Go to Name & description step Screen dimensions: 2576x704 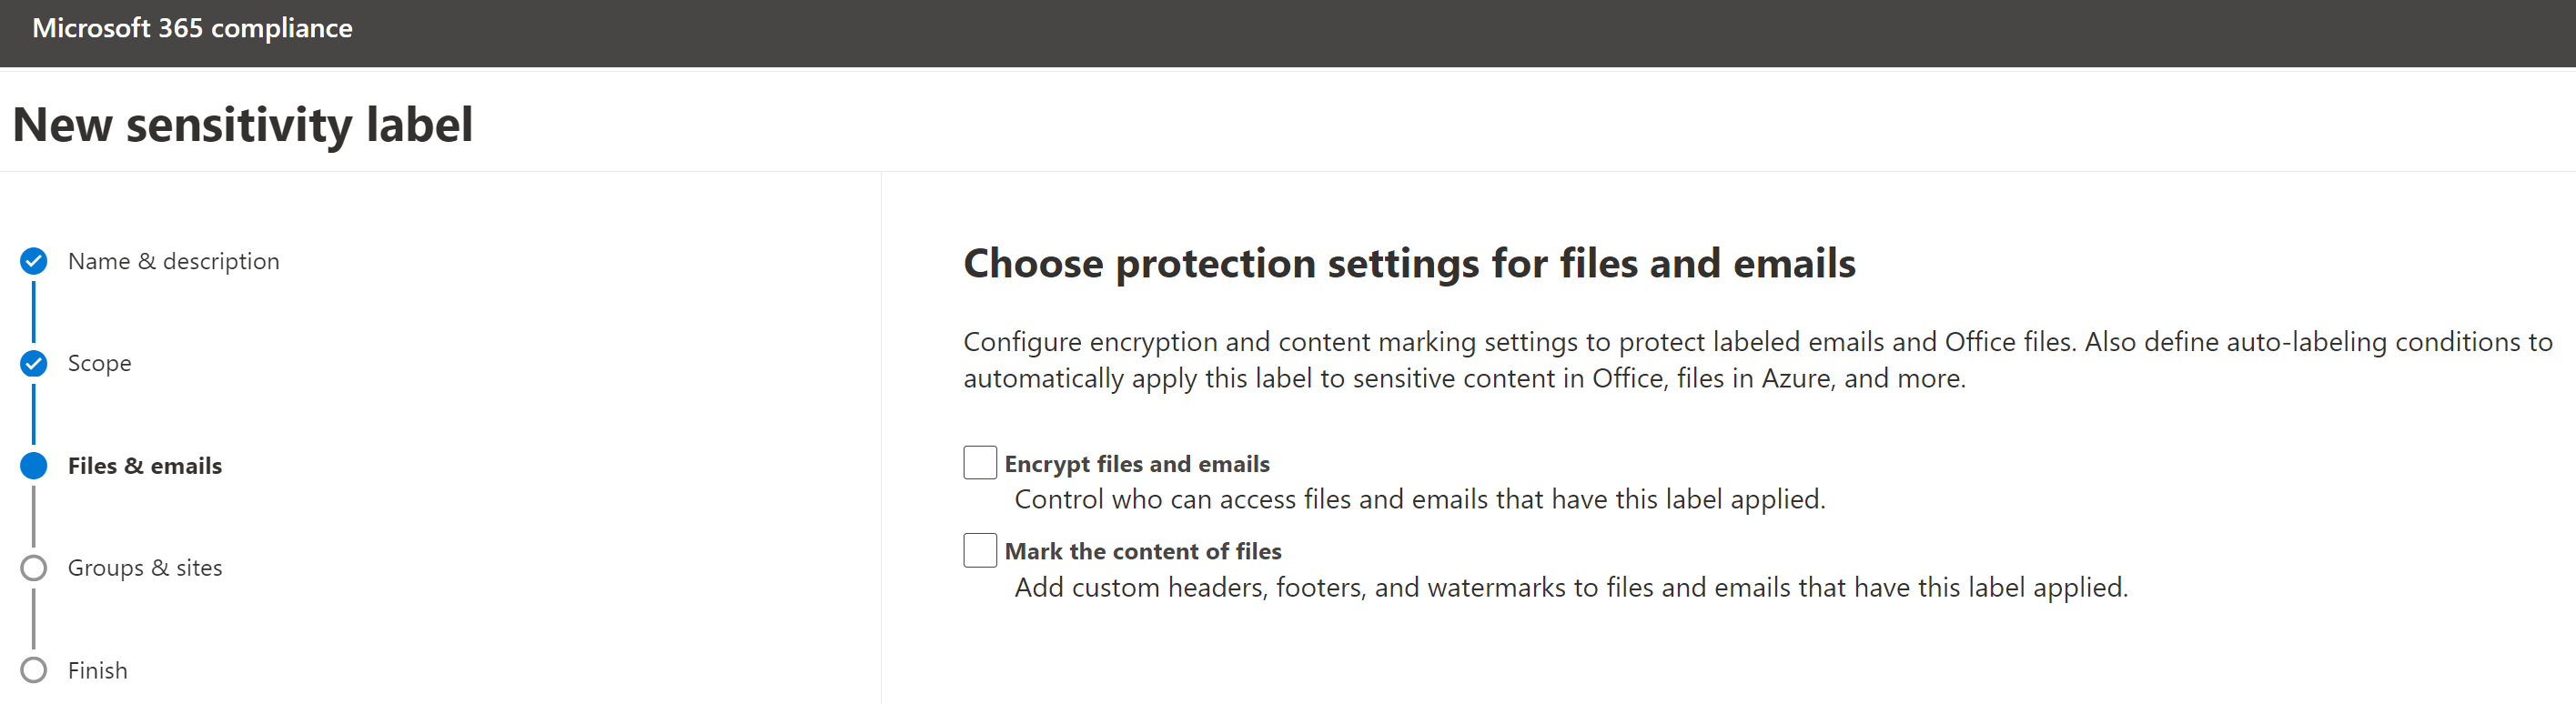click(x=174, y=261)
